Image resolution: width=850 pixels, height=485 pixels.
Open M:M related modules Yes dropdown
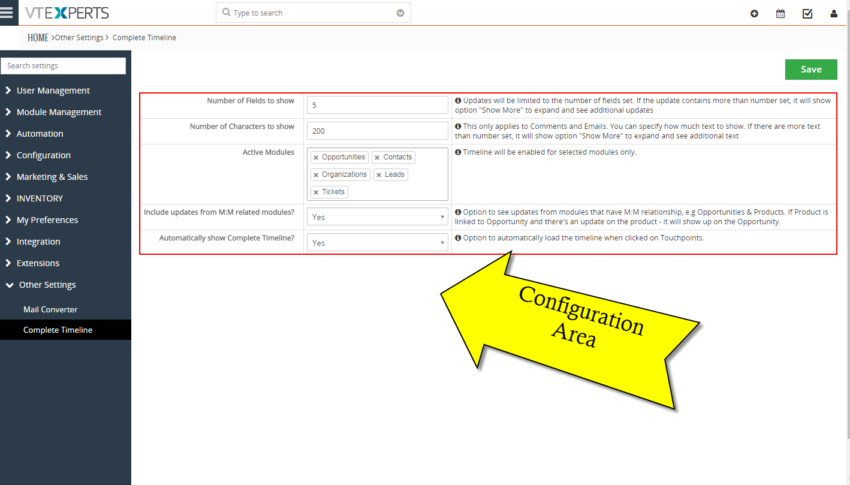click(x=377, y=217)
